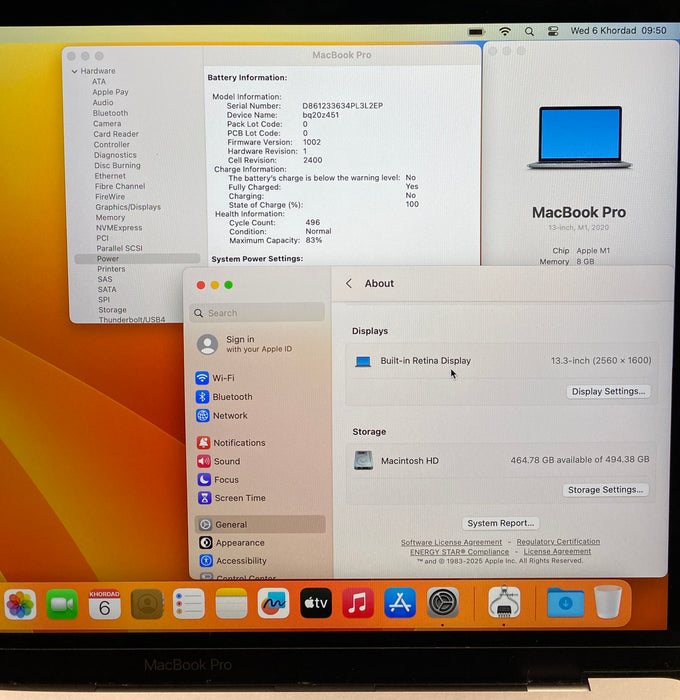The image size is (680, 700).
Task: Launch the Music app from the Dock
Action: click(x=358, y=603)
